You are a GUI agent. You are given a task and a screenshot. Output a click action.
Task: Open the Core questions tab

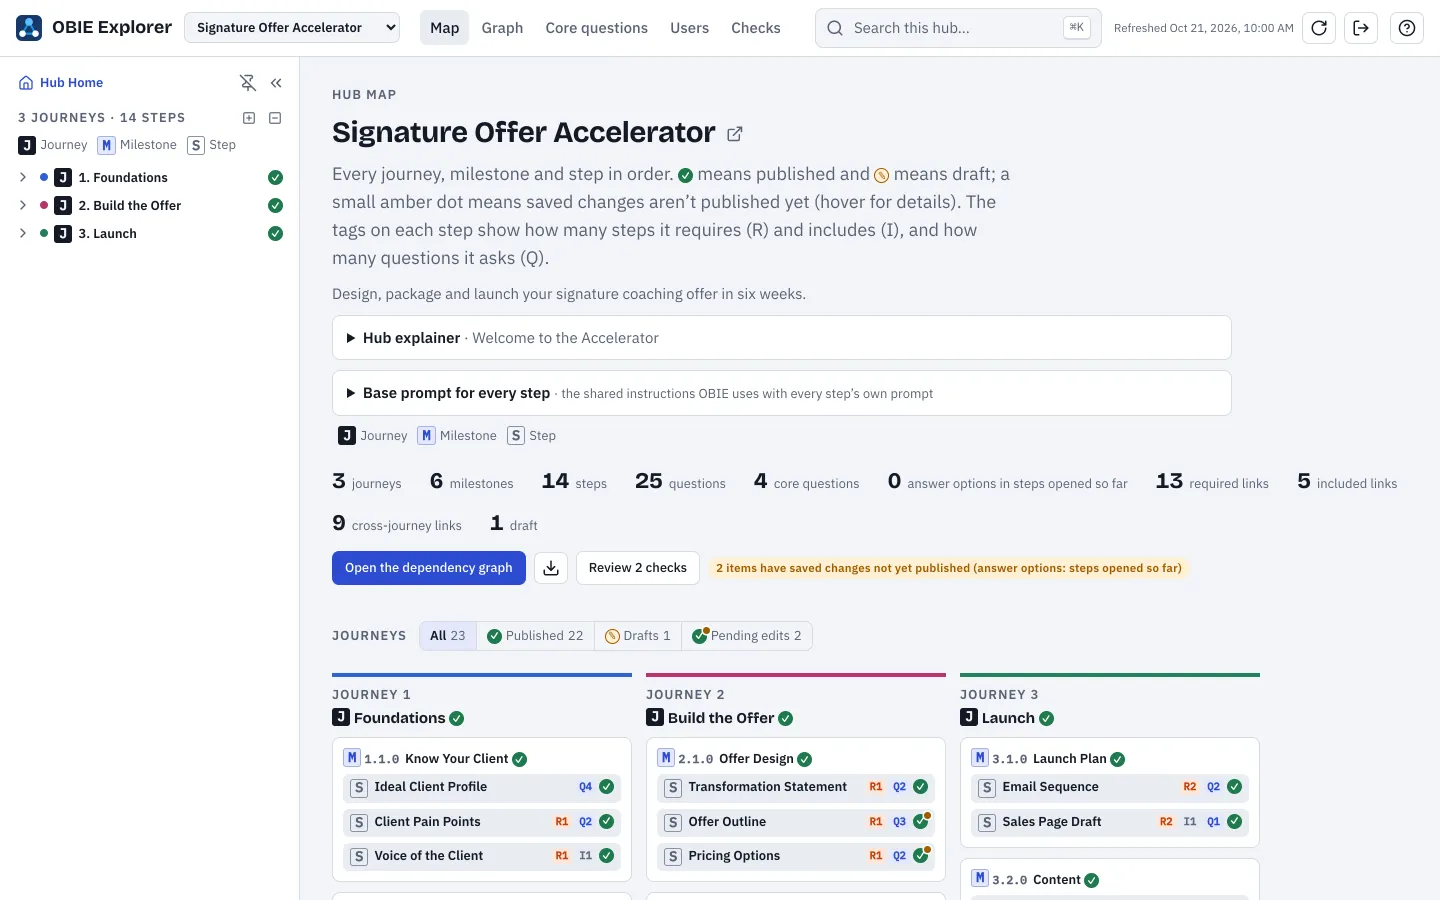coord(597,28)
